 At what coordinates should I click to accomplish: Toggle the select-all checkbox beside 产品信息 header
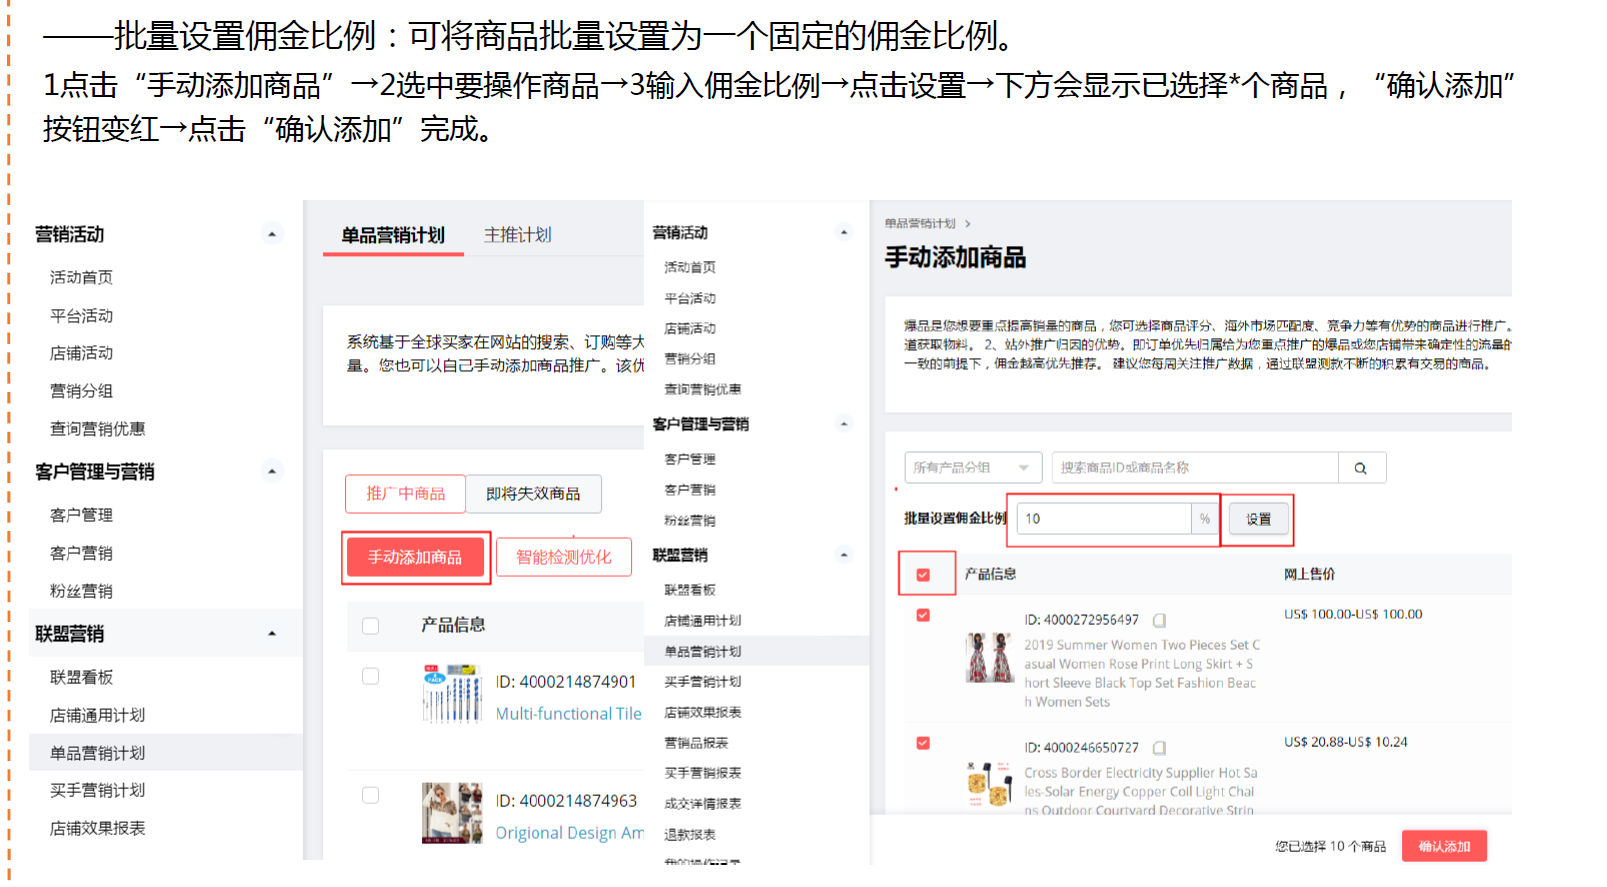click(923, 575)
